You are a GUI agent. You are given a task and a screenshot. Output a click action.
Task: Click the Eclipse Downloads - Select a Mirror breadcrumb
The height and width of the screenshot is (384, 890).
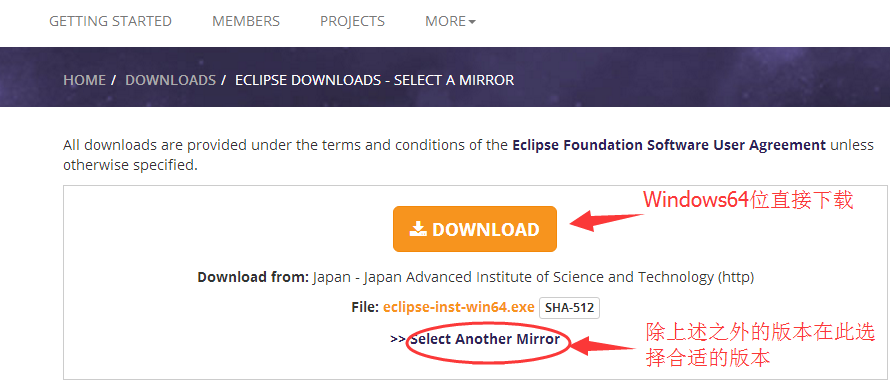(375, 80)
